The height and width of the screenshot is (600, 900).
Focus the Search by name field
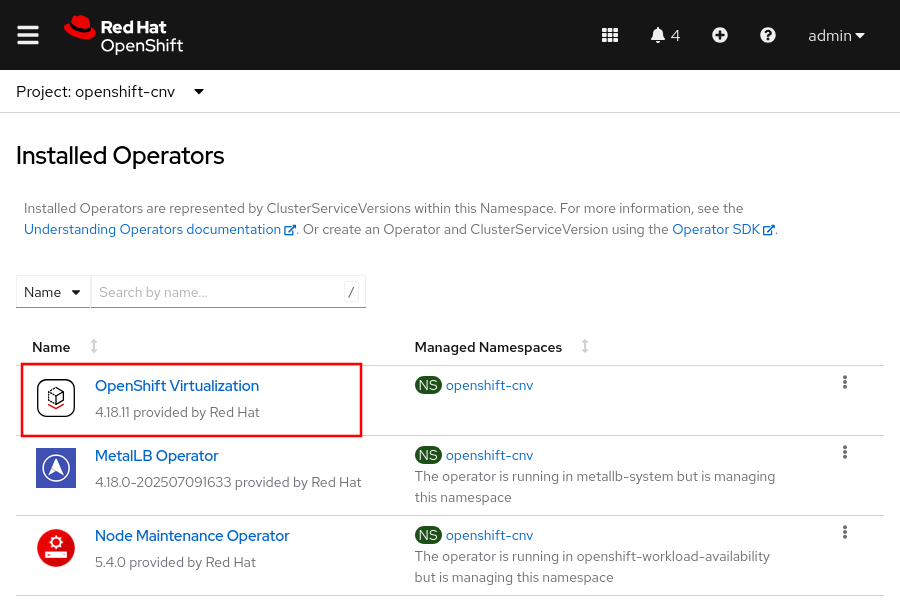click(228, 292)
